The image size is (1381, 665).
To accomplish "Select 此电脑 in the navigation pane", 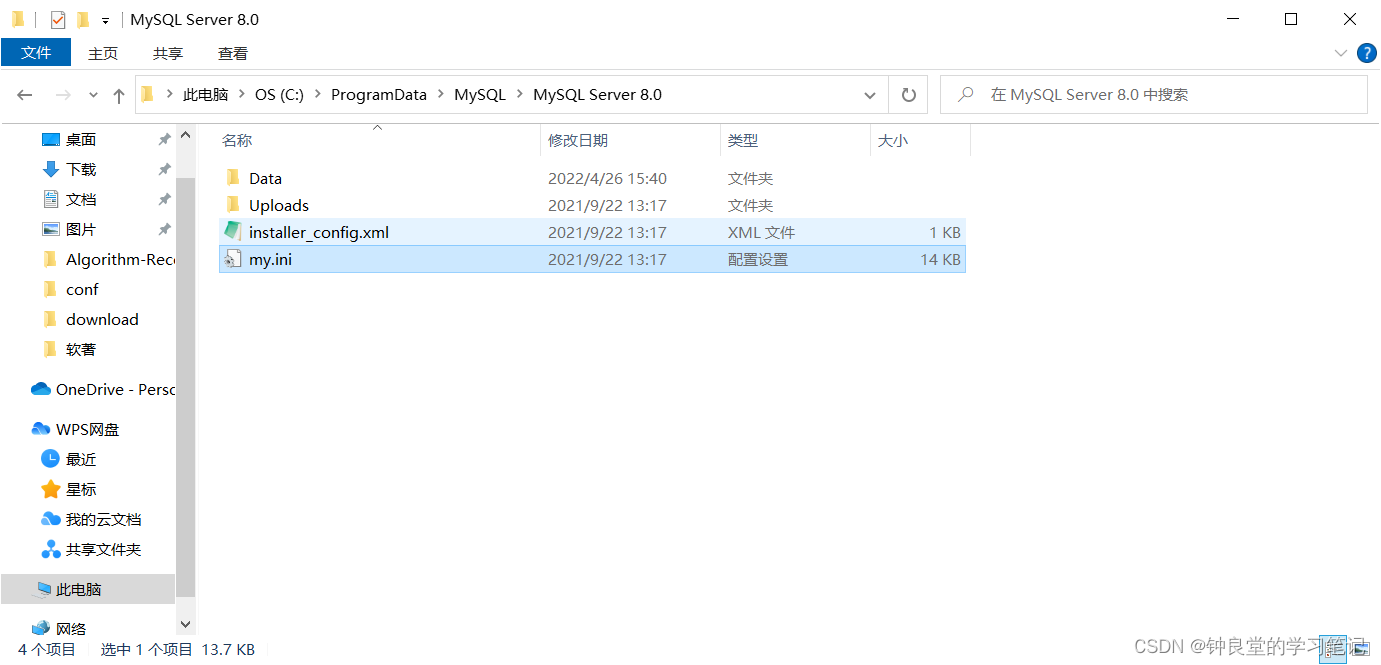I will 88,589.
